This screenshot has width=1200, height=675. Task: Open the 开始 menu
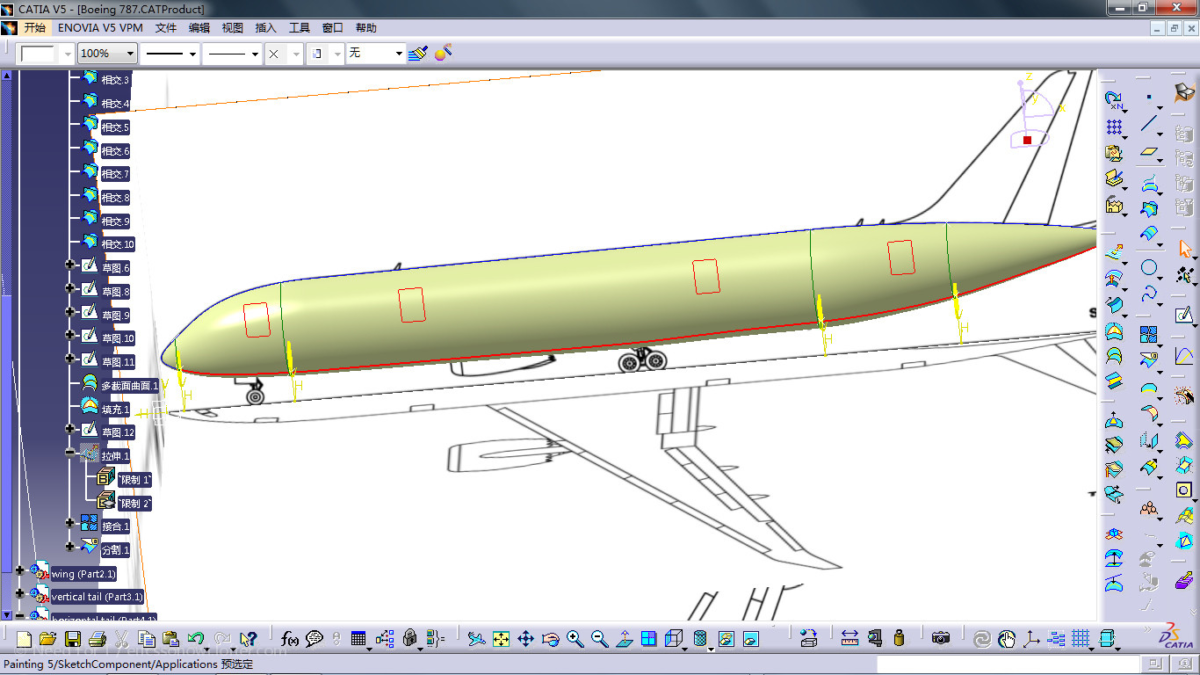click(x=35, y=28)
